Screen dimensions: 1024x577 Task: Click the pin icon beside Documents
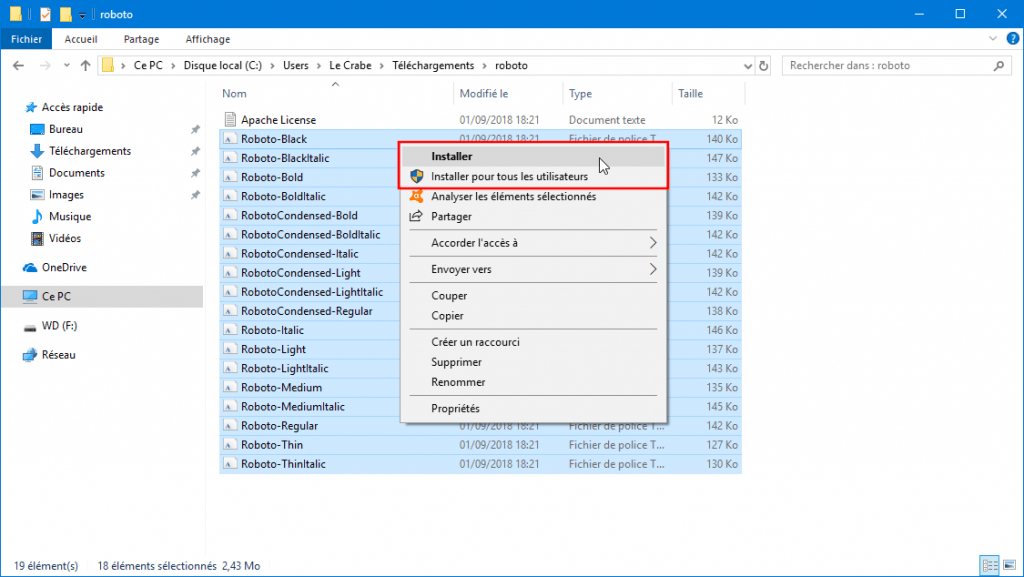pos(195,173)
